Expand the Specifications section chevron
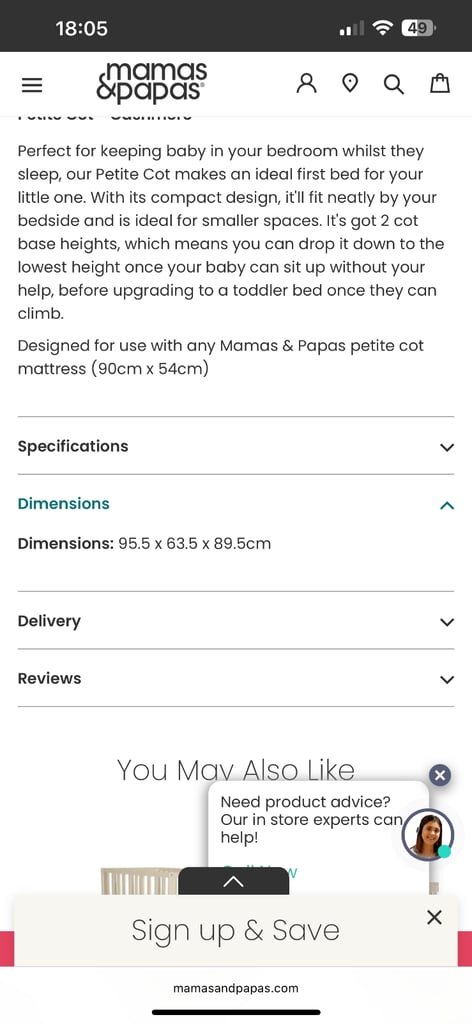 click(447, 447)
